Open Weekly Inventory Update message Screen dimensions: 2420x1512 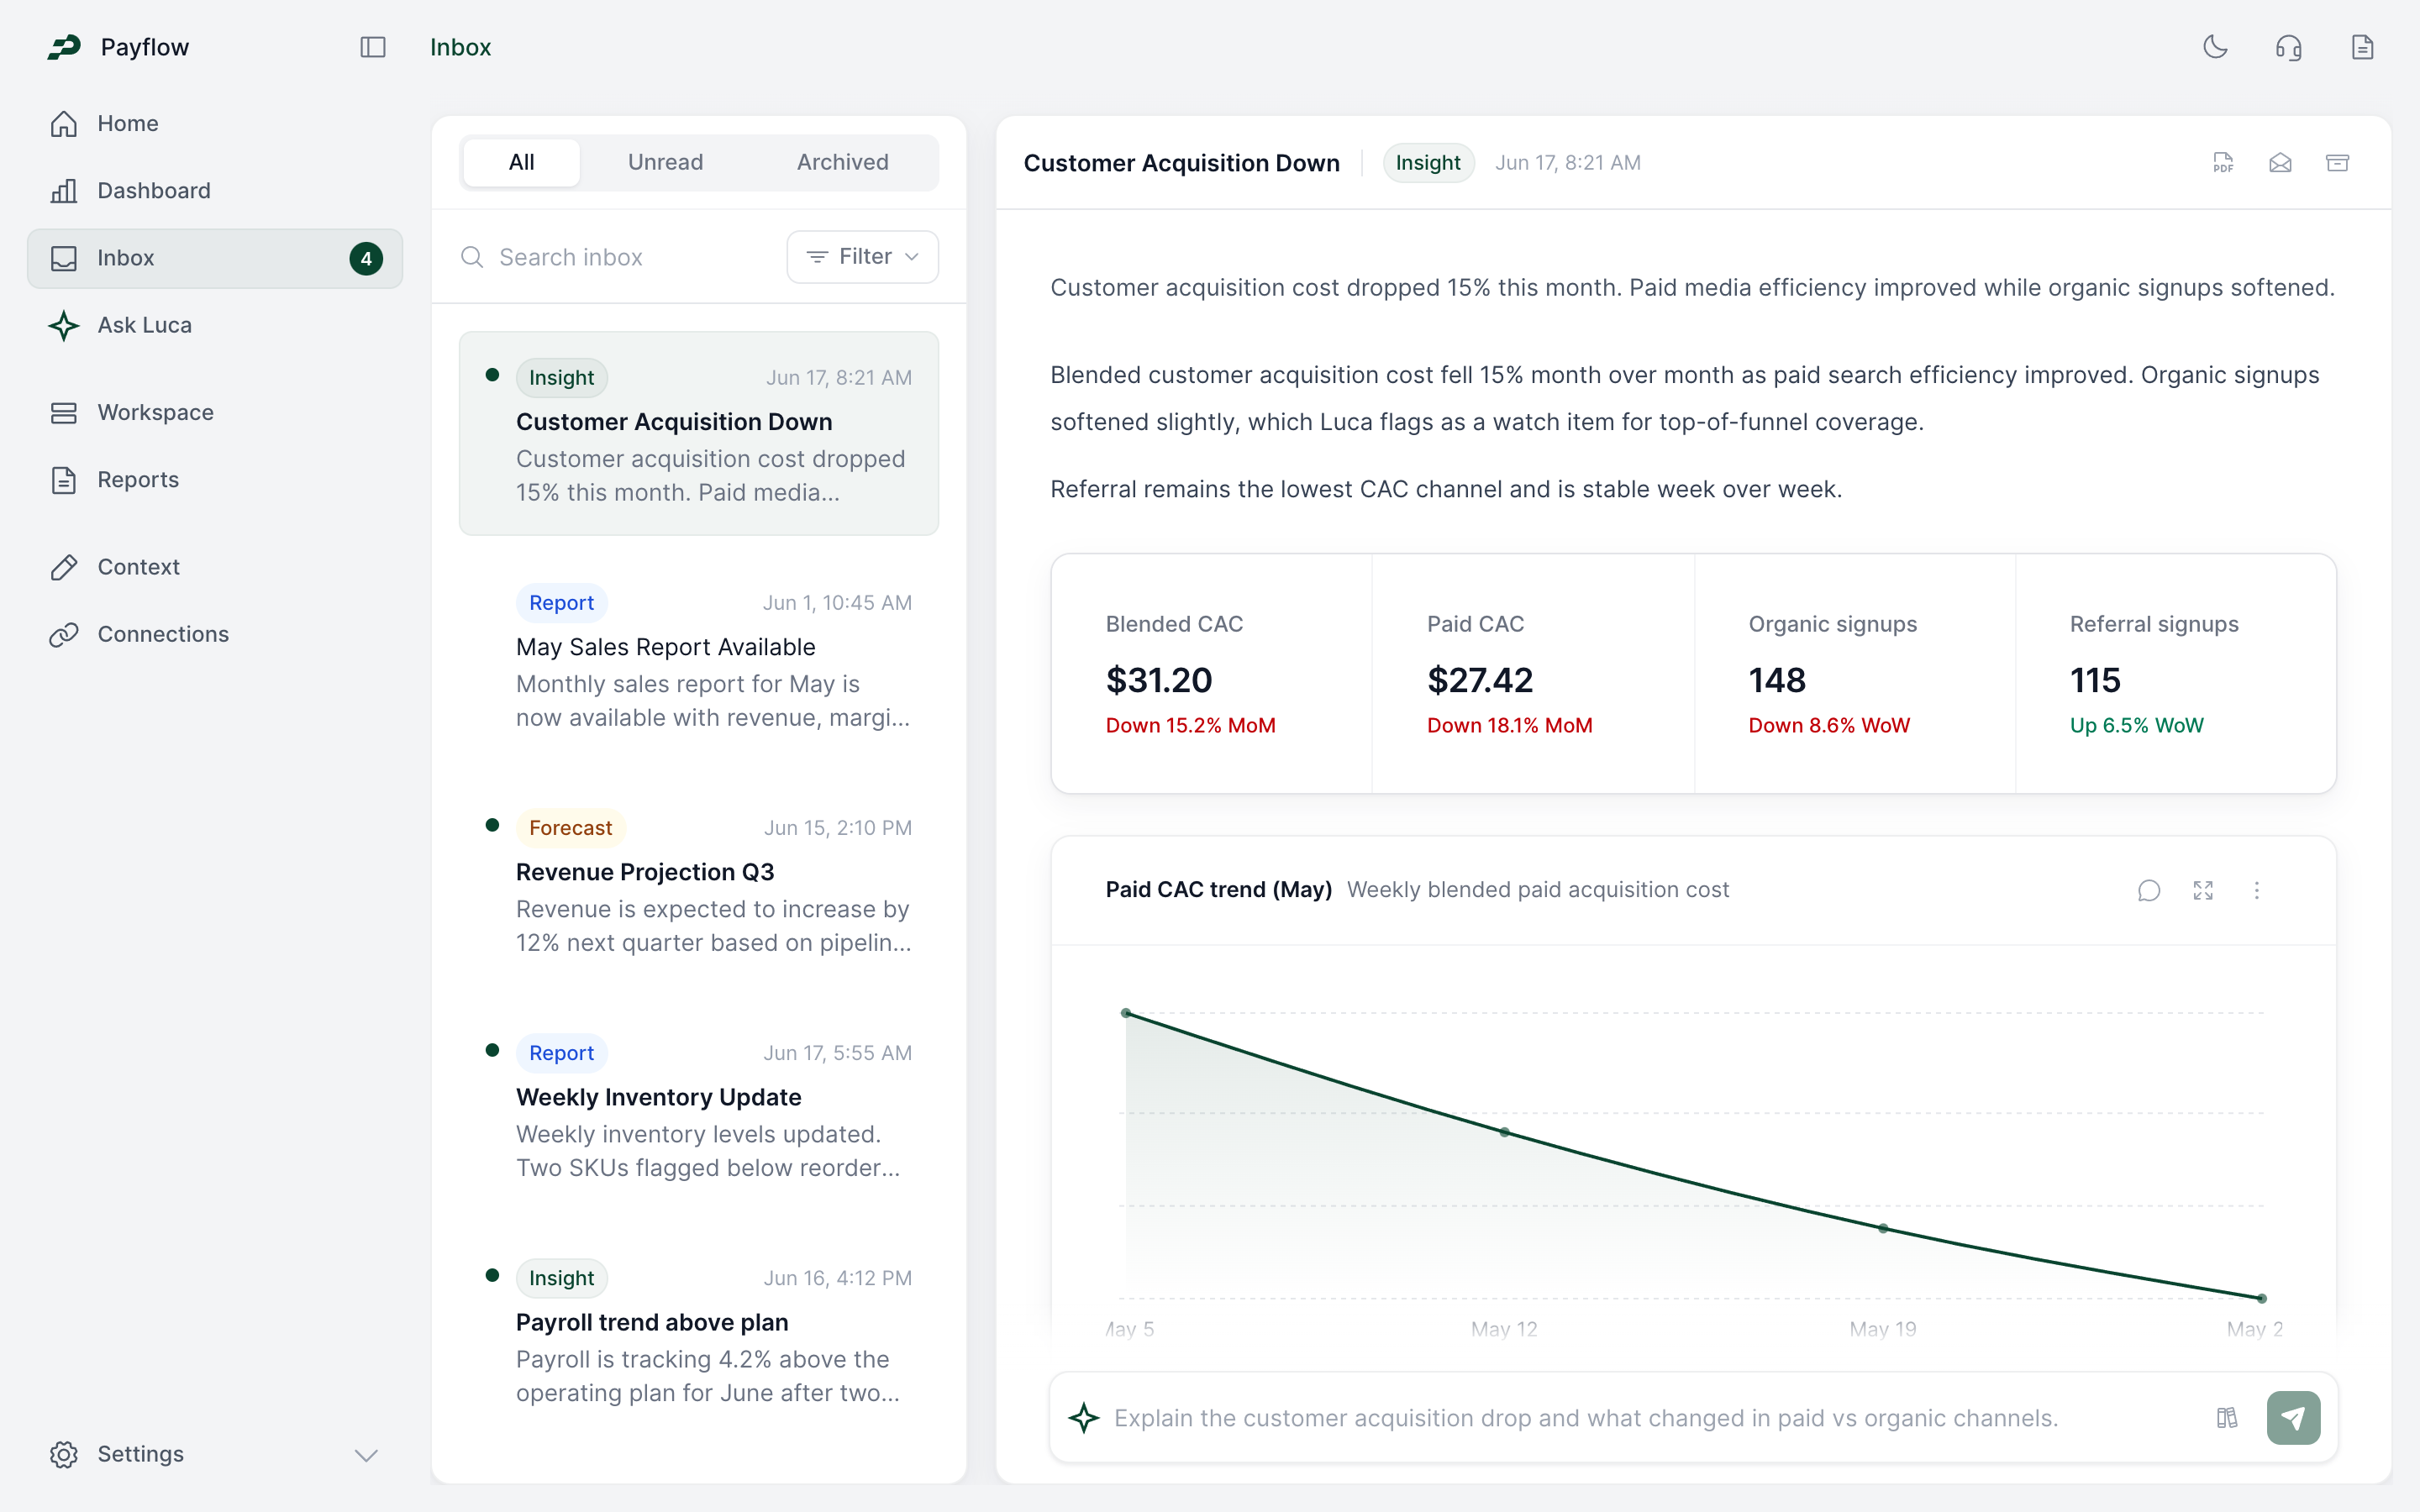699,1110
